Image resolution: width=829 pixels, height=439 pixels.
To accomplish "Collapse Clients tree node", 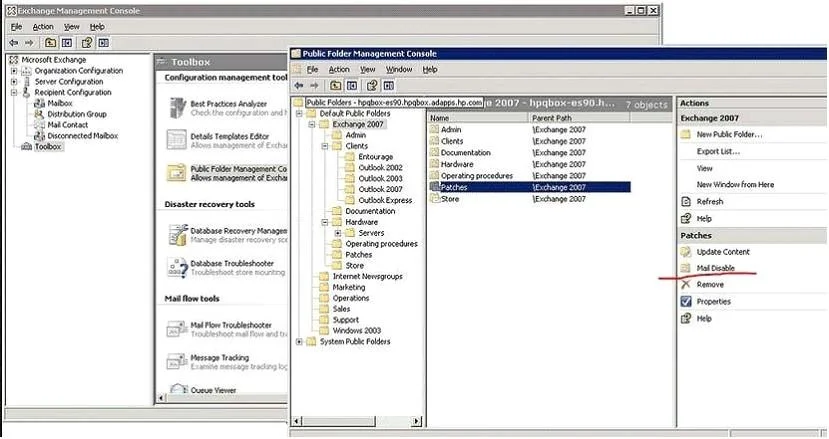I will 325,146.
